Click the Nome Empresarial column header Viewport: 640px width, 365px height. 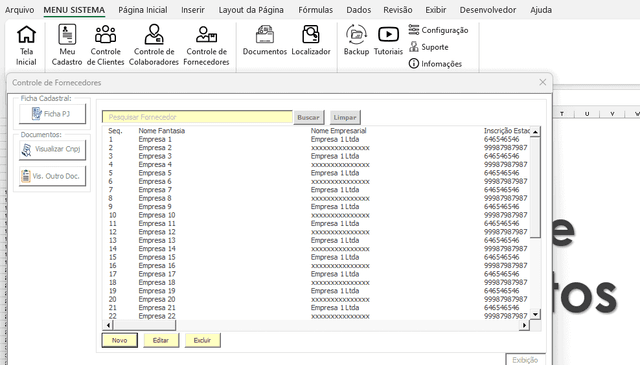[338, 131]
